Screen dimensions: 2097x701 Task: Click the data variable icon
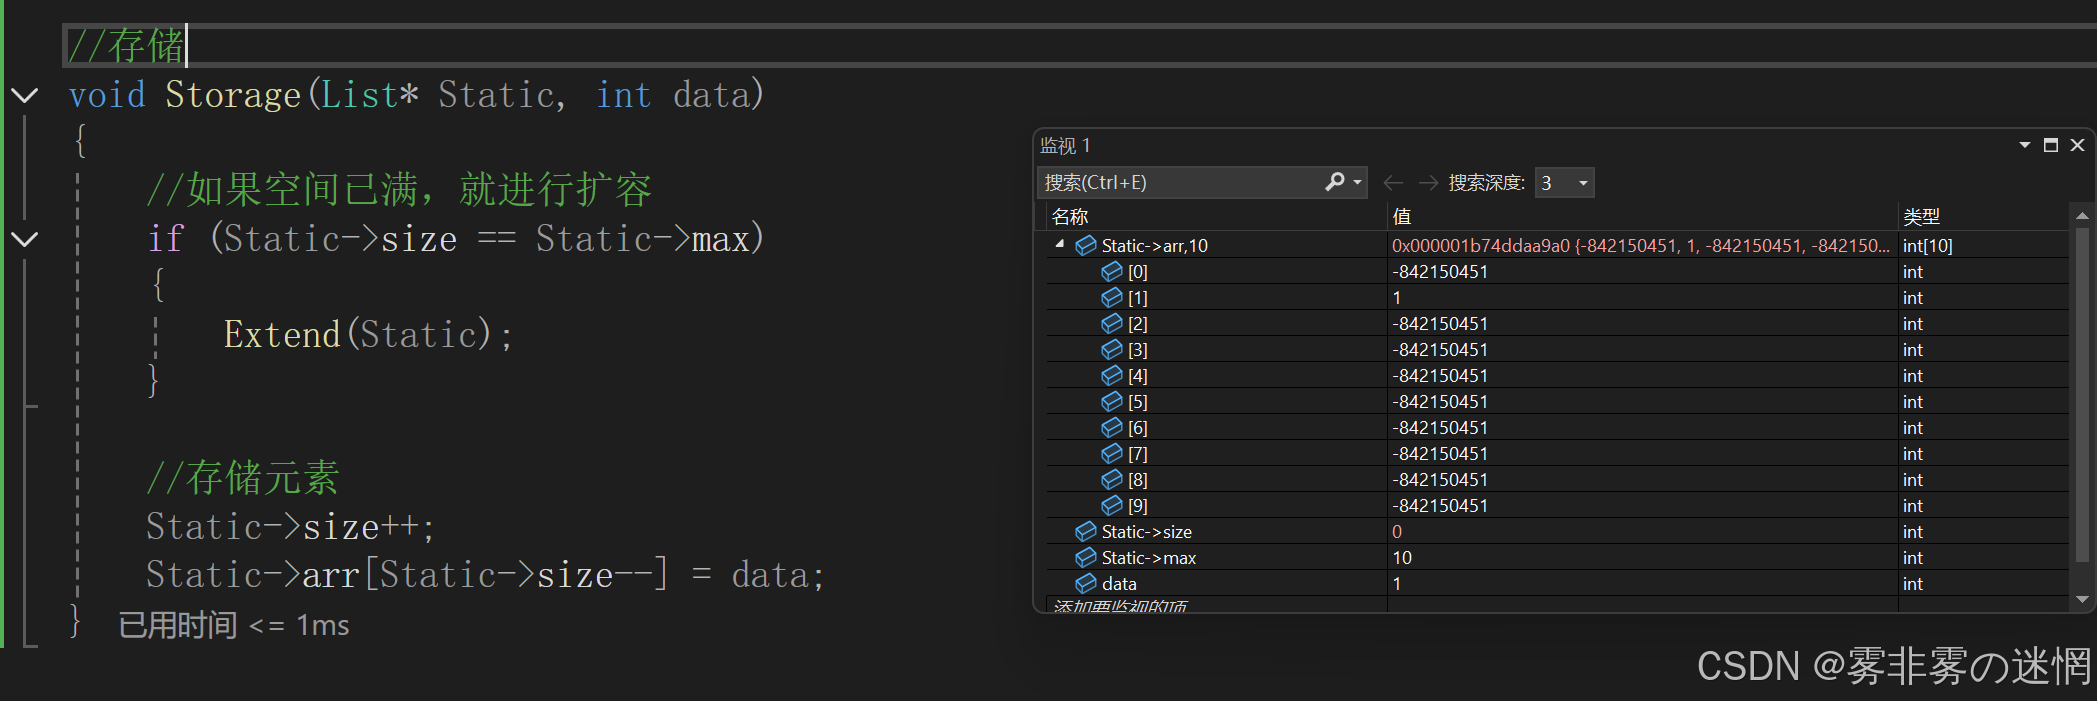pyautogui.click(x=1086, y=583)
